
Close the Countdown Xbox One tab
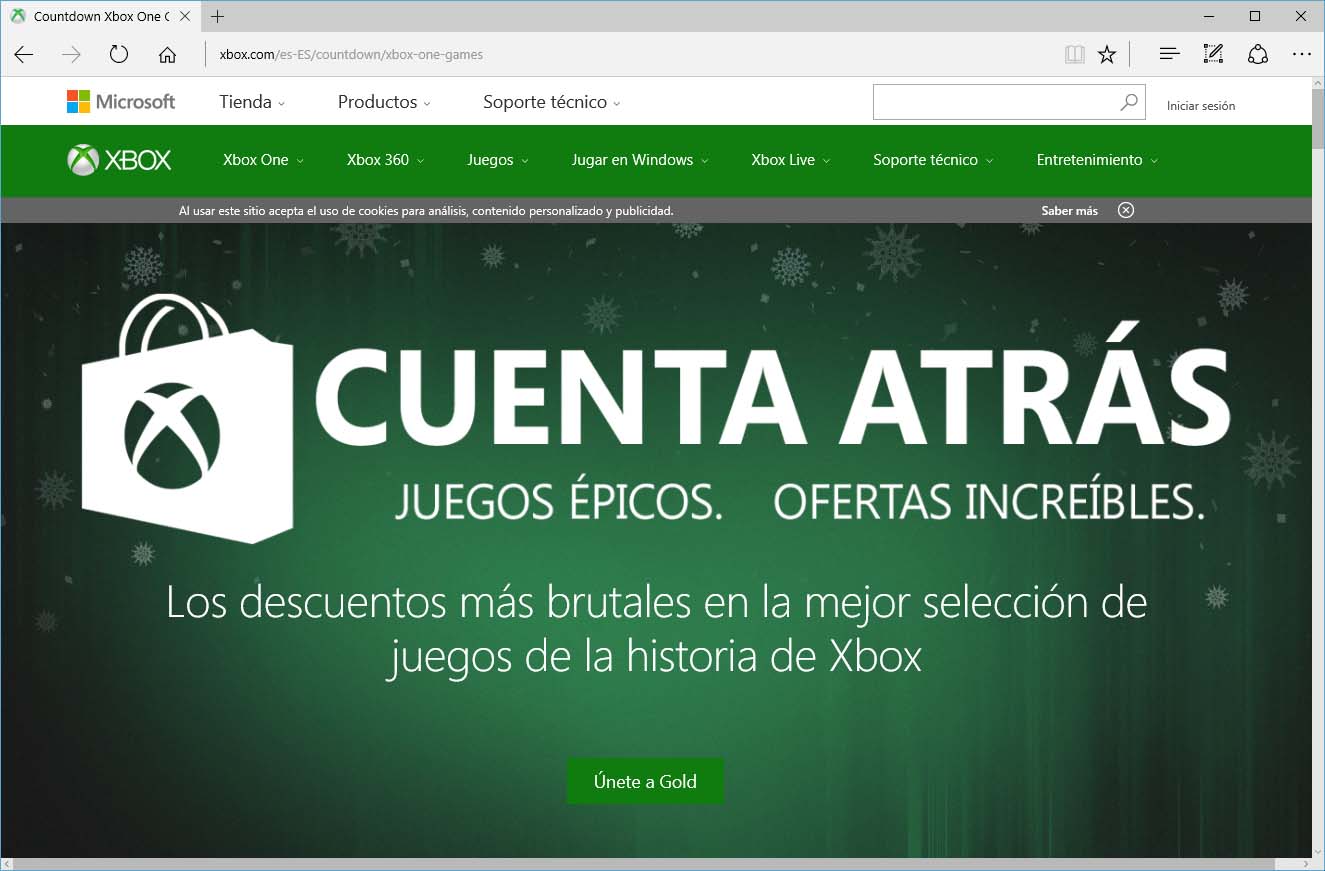click(x=185, y=16)
